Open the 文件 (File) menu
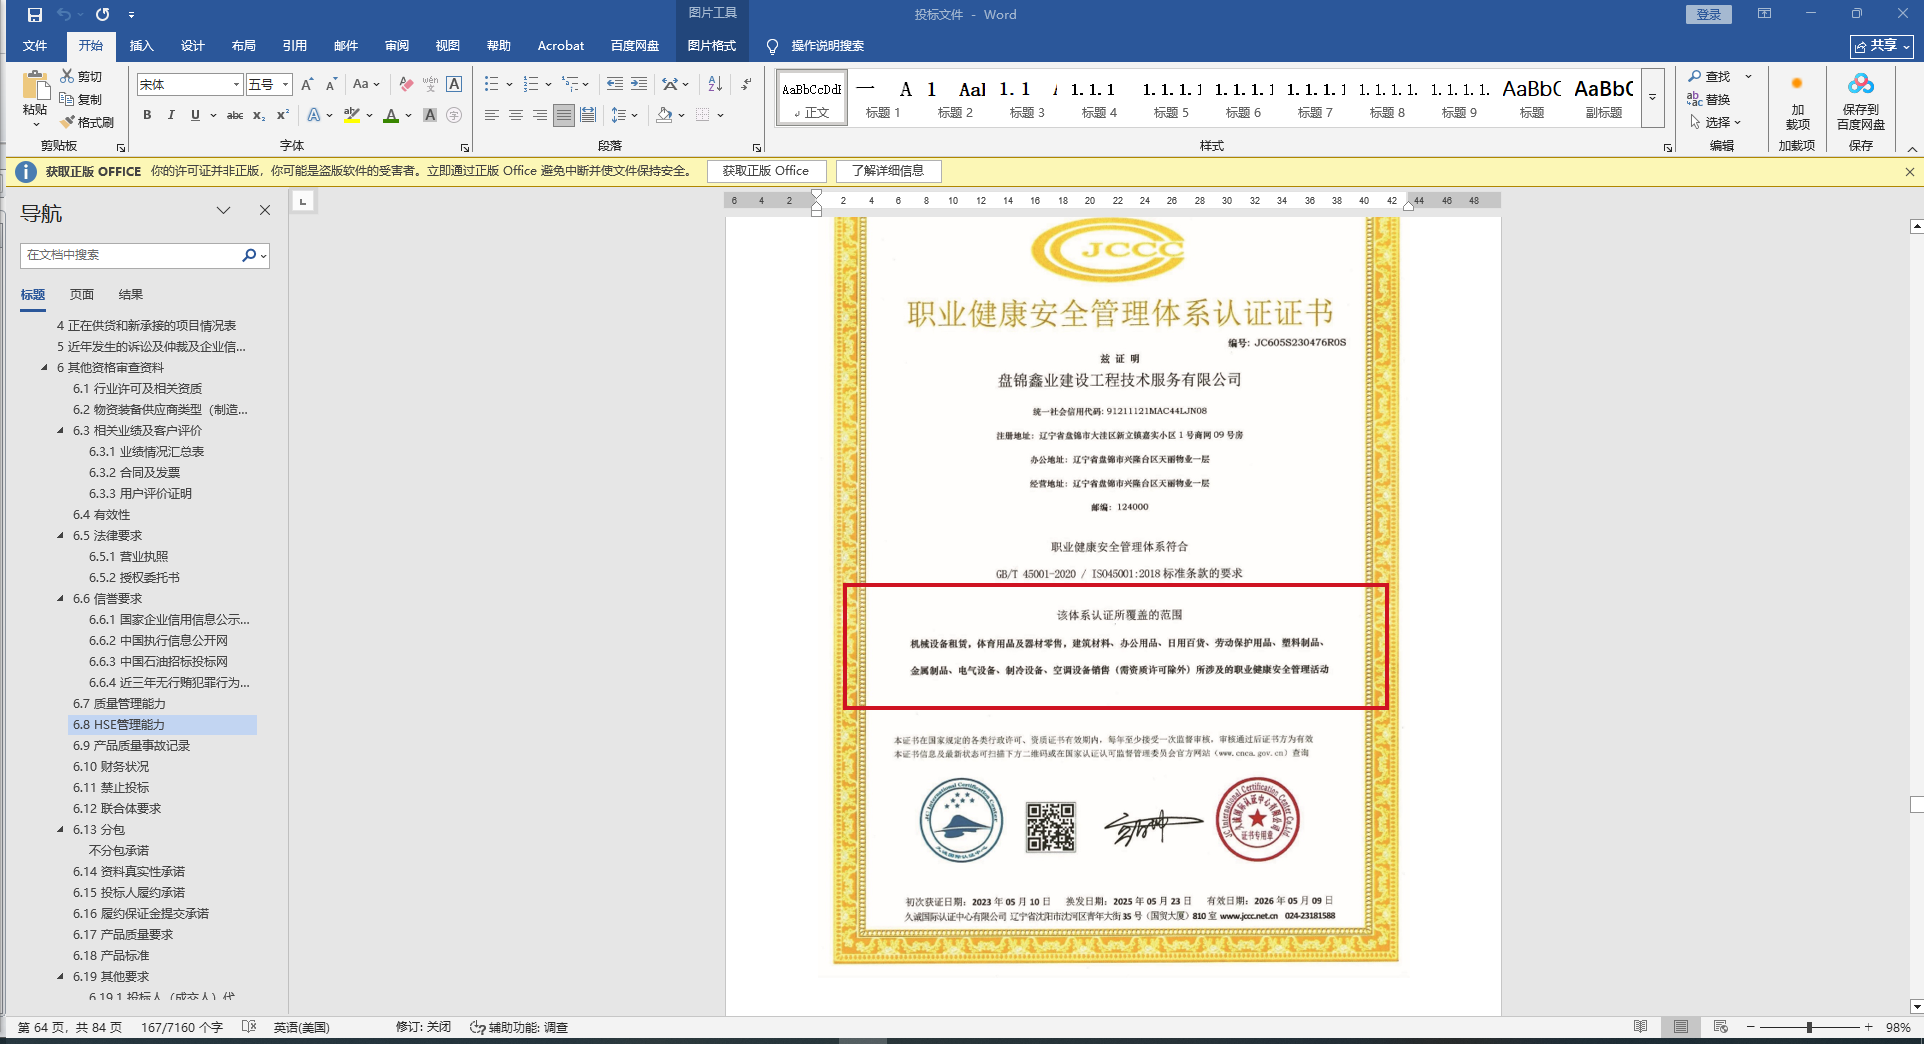 click(x=35, y=46)
